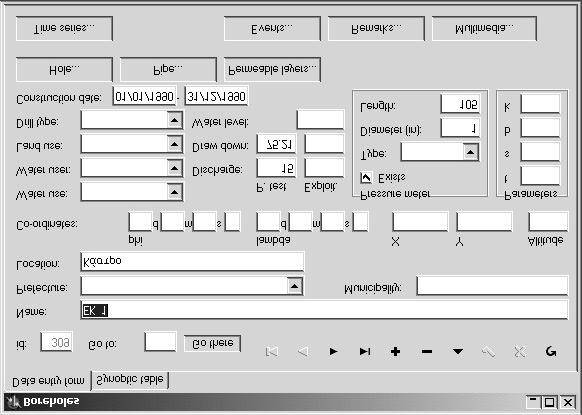Switch to Data entry form tab
The height and width of the screenshot is (415, 582).
(x=48, y=381)
